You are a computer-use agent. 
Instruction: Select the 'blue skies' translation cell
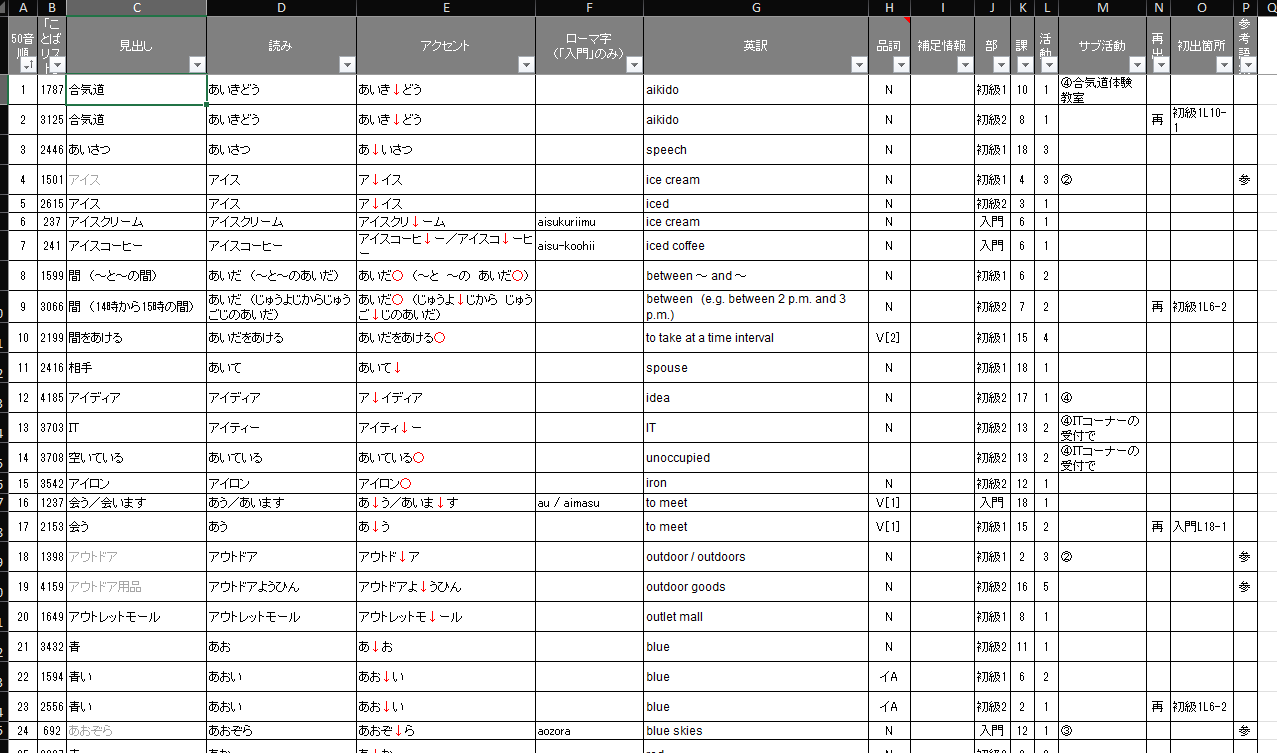pos(756,731)
